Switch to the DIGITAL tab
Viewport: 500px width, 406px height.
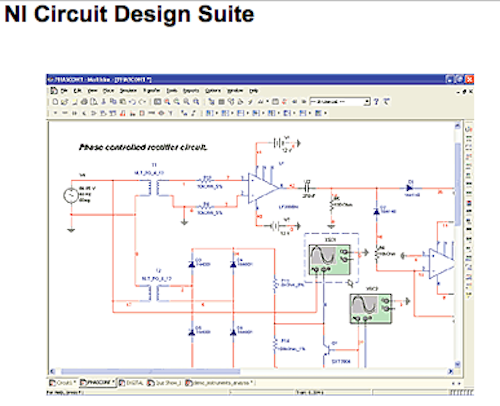coord(131,383)
